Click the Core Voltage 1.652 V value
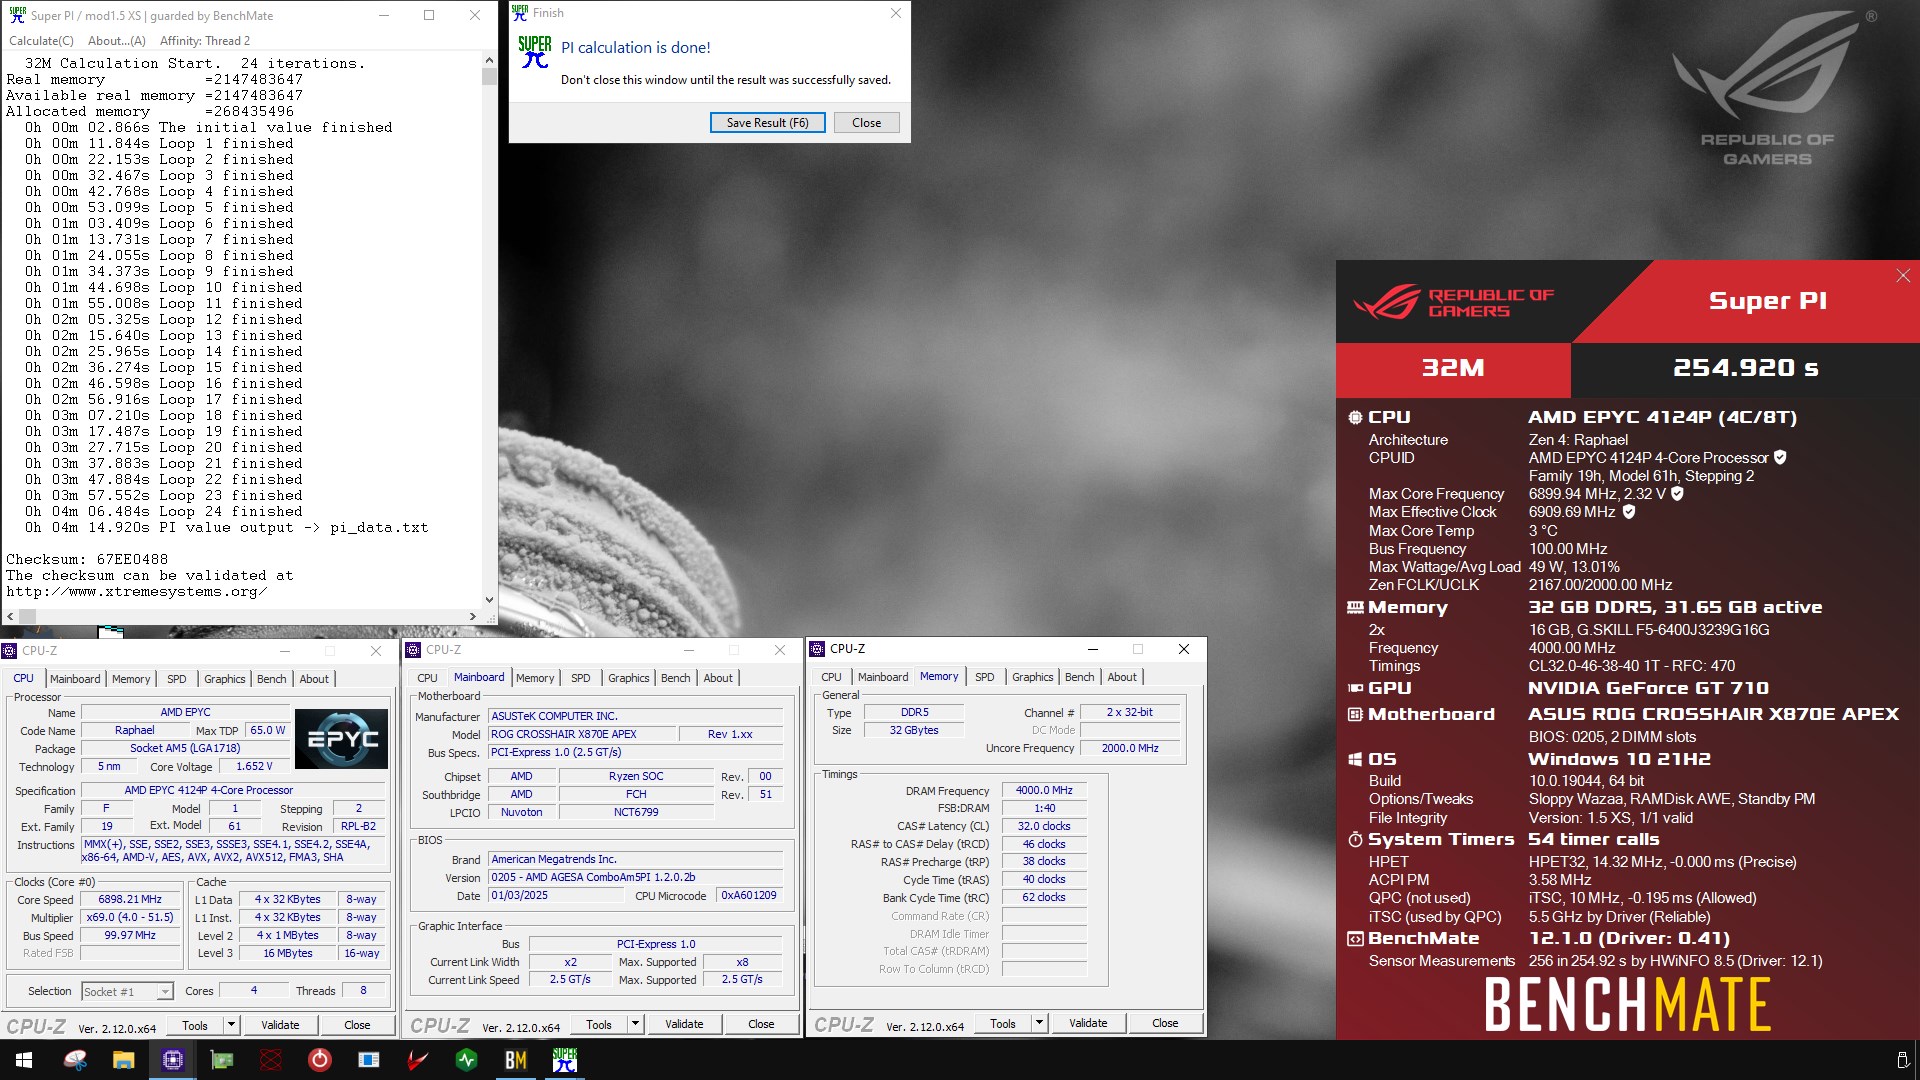 coord(254,766)
